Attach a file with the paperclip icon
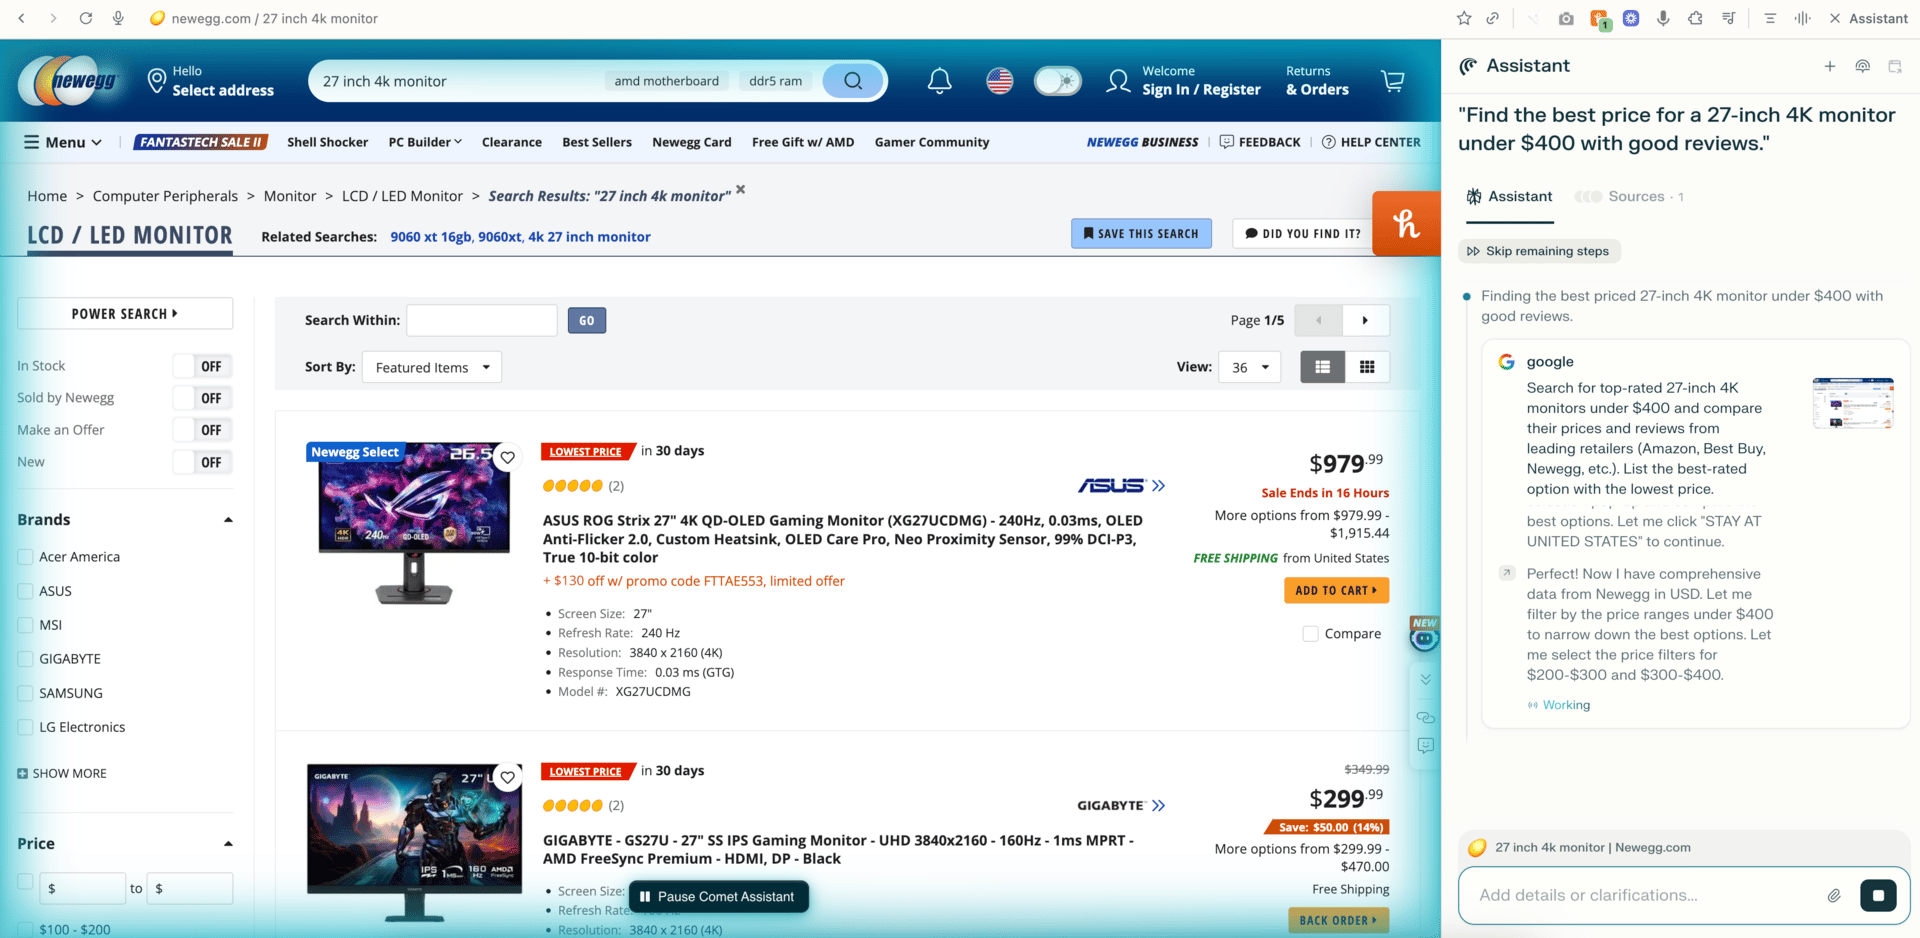Viewport: 1920px width, 938px height. click(1834, 896)
